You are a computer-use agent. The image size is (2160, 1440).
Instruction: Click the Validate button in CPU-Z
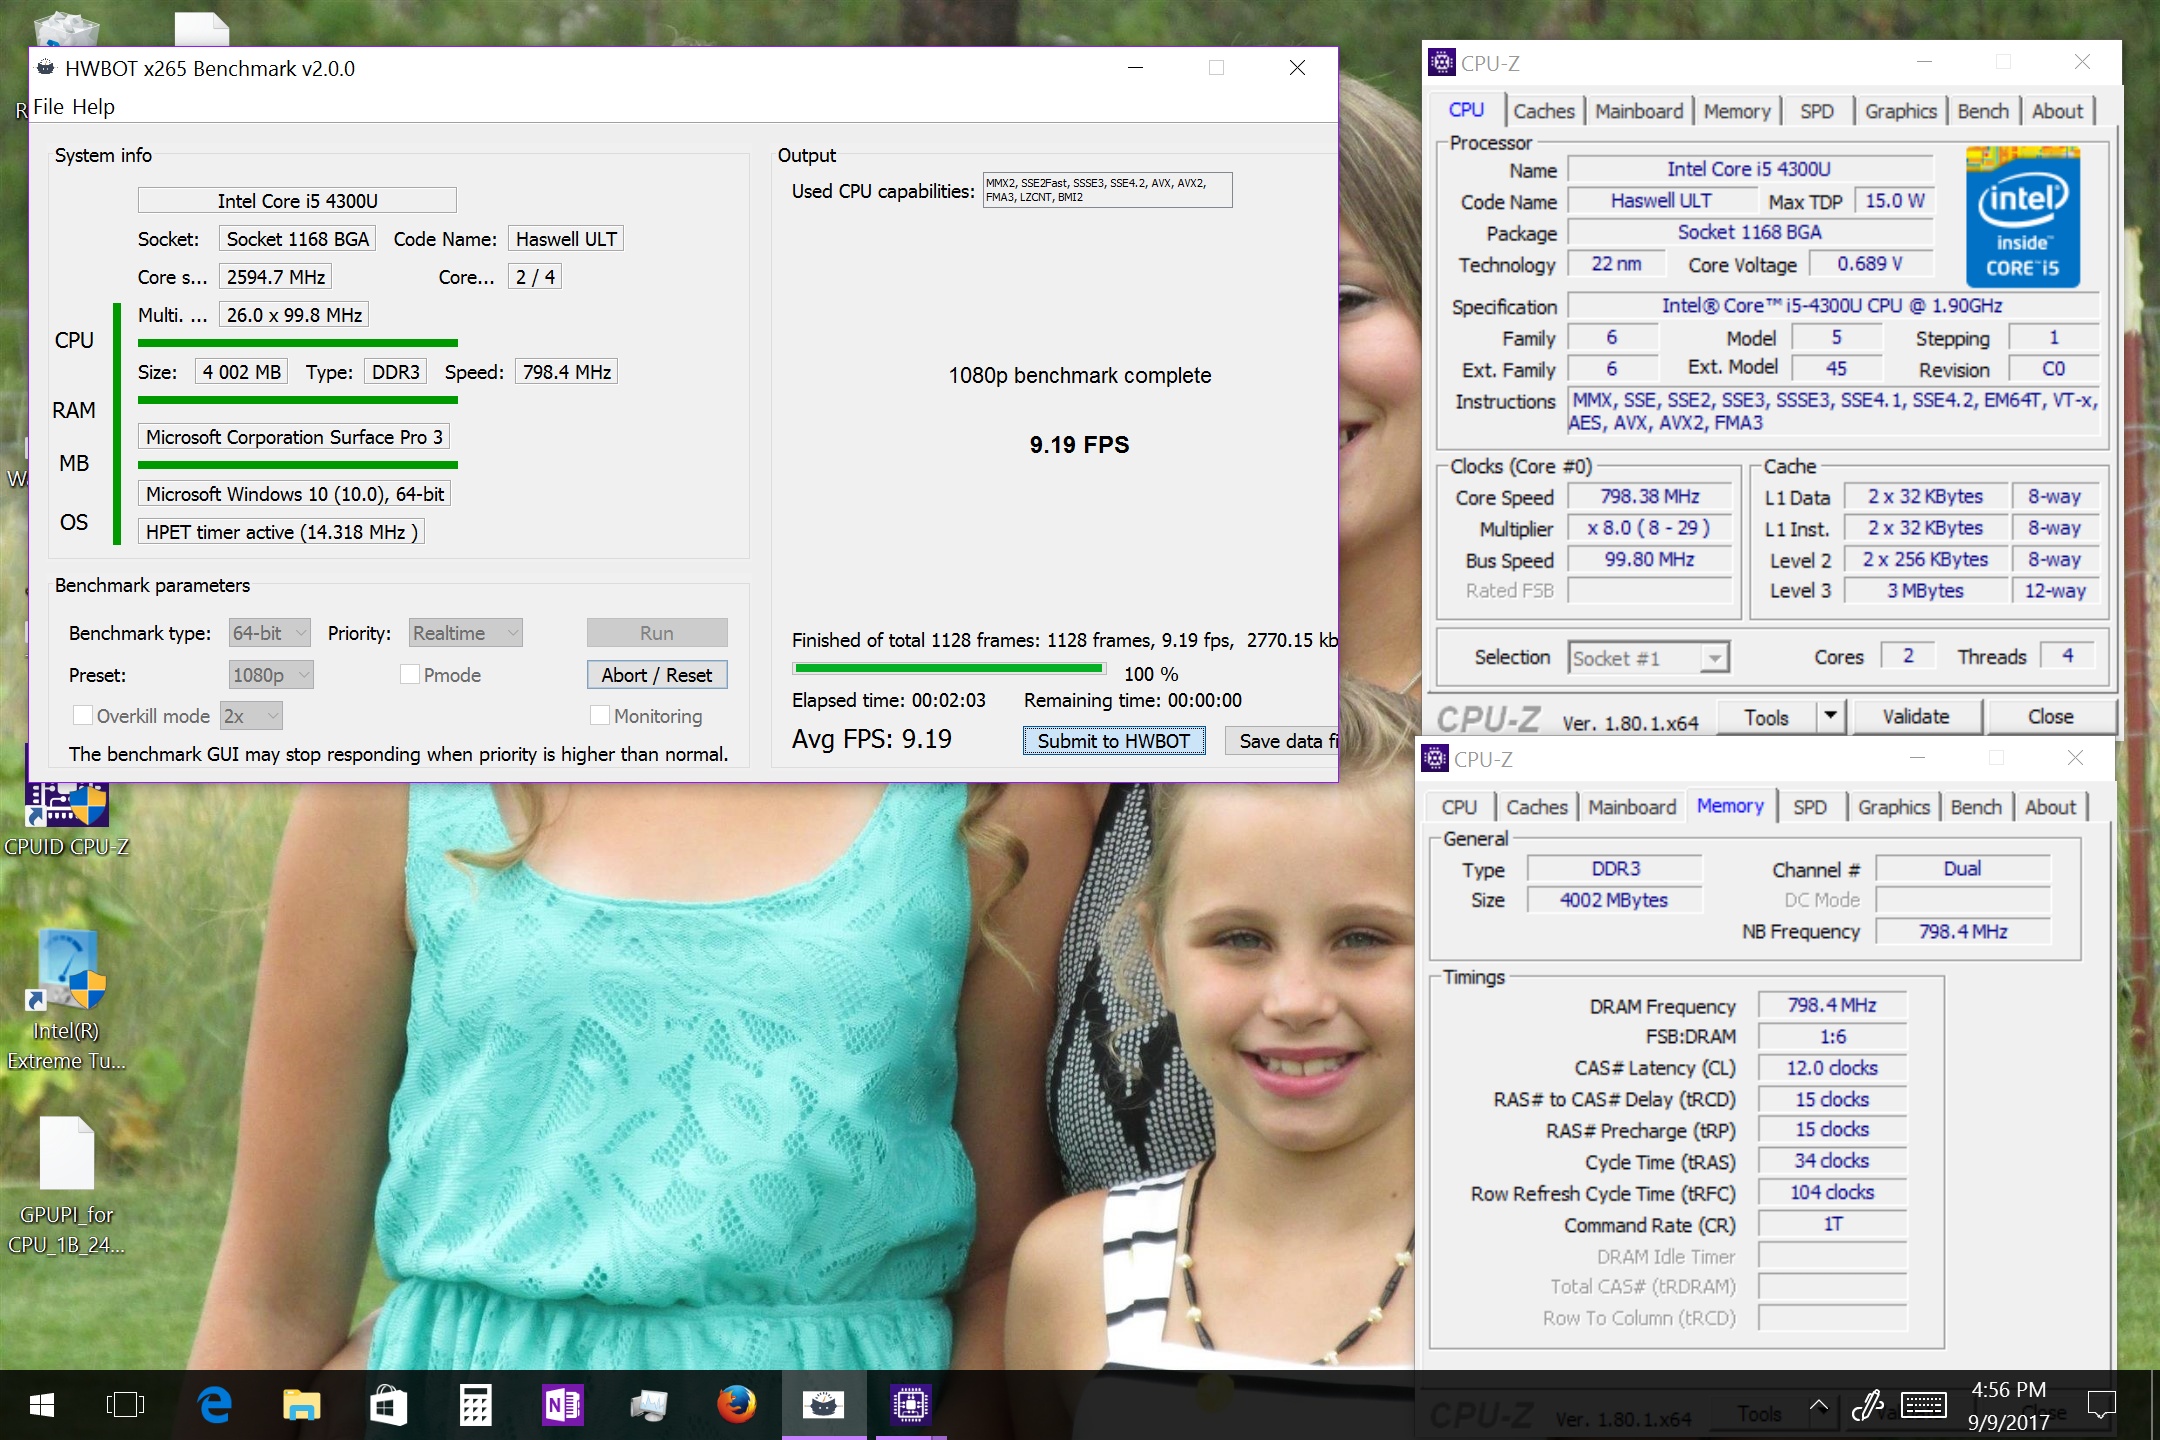1916,716
